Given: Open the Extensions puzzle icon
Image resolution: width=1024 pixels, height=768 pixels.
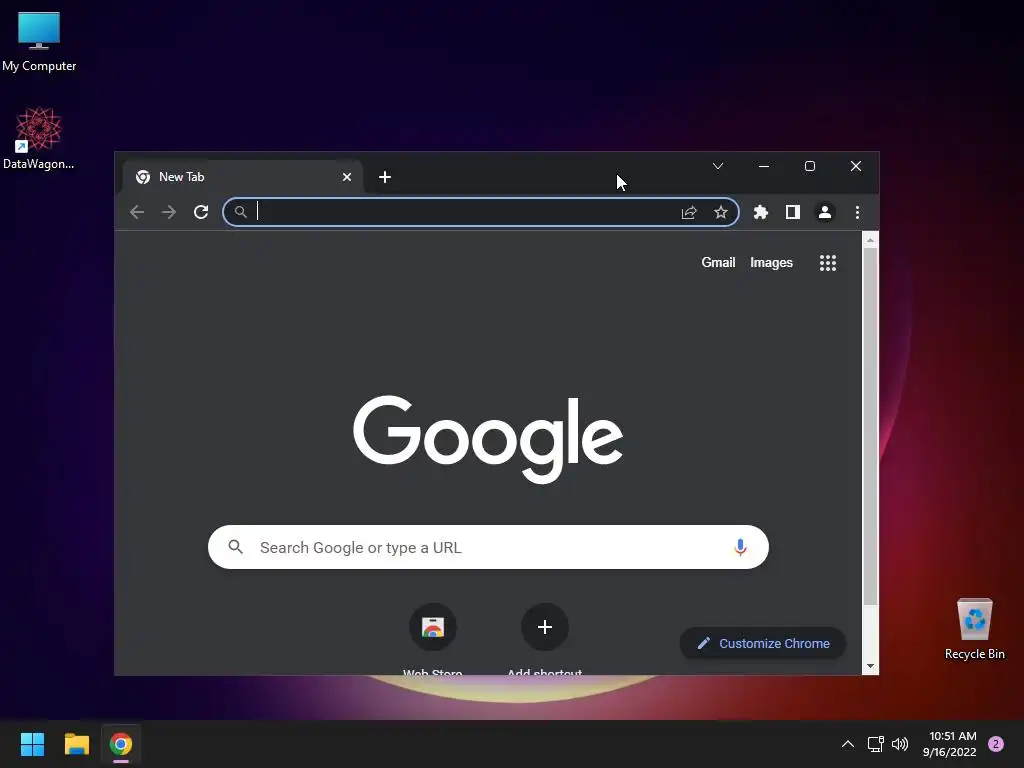Looking at the screenshot, I should tap(761, 212).
